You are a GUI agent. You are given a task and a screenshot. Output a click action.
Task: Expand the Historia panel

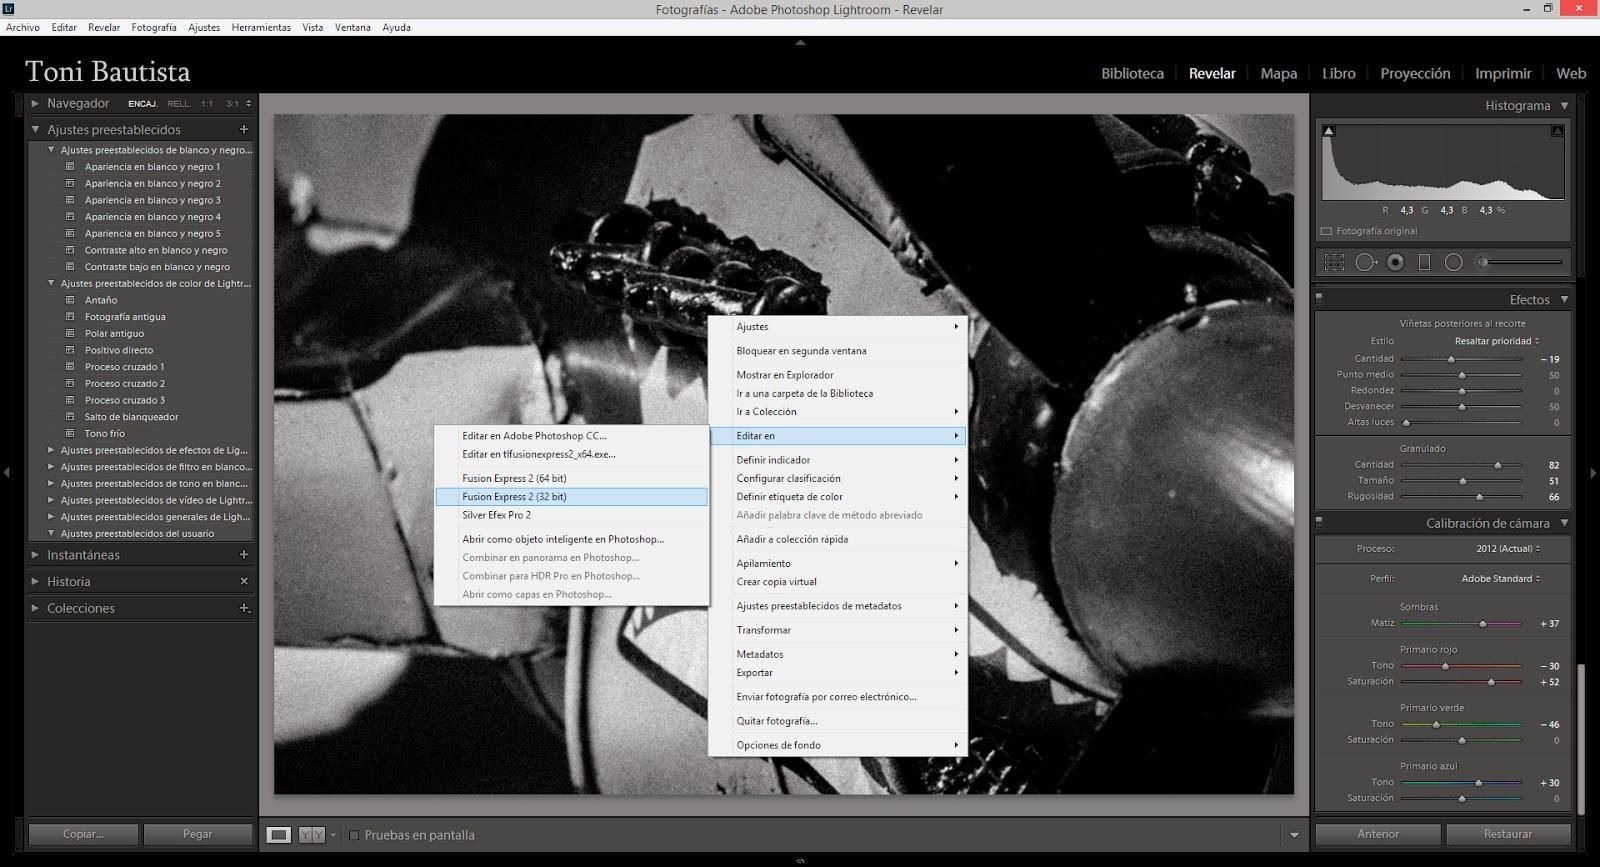[35, 581]
